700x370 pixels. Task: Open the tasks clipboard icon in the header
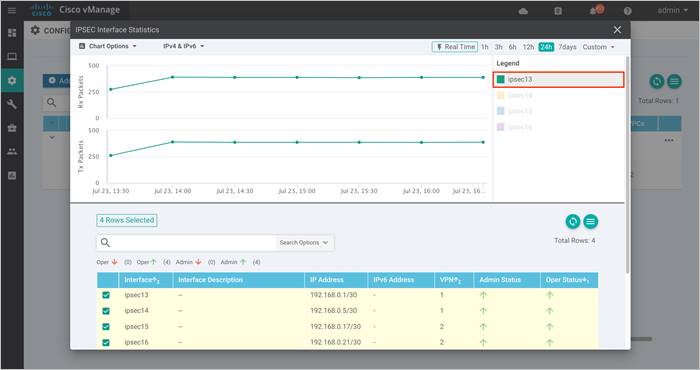pos(558,11)
